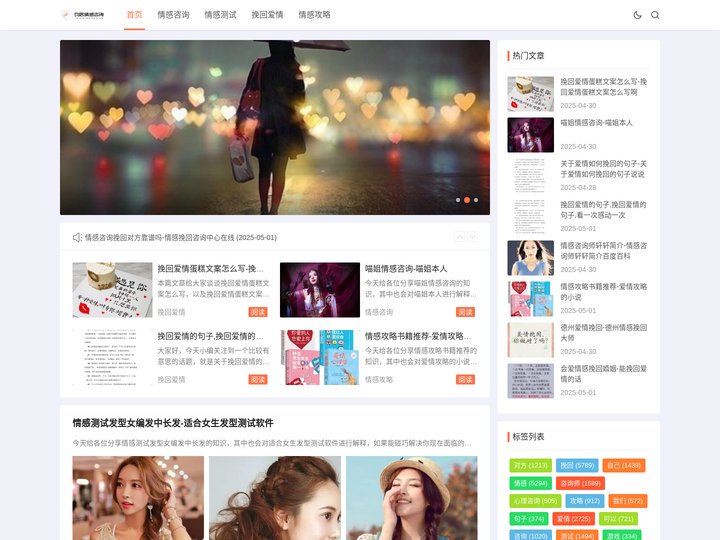This screenshot has width=720, height=540.
Task: Select the 爱情 (2725) tag
Action: click(574, 519)
